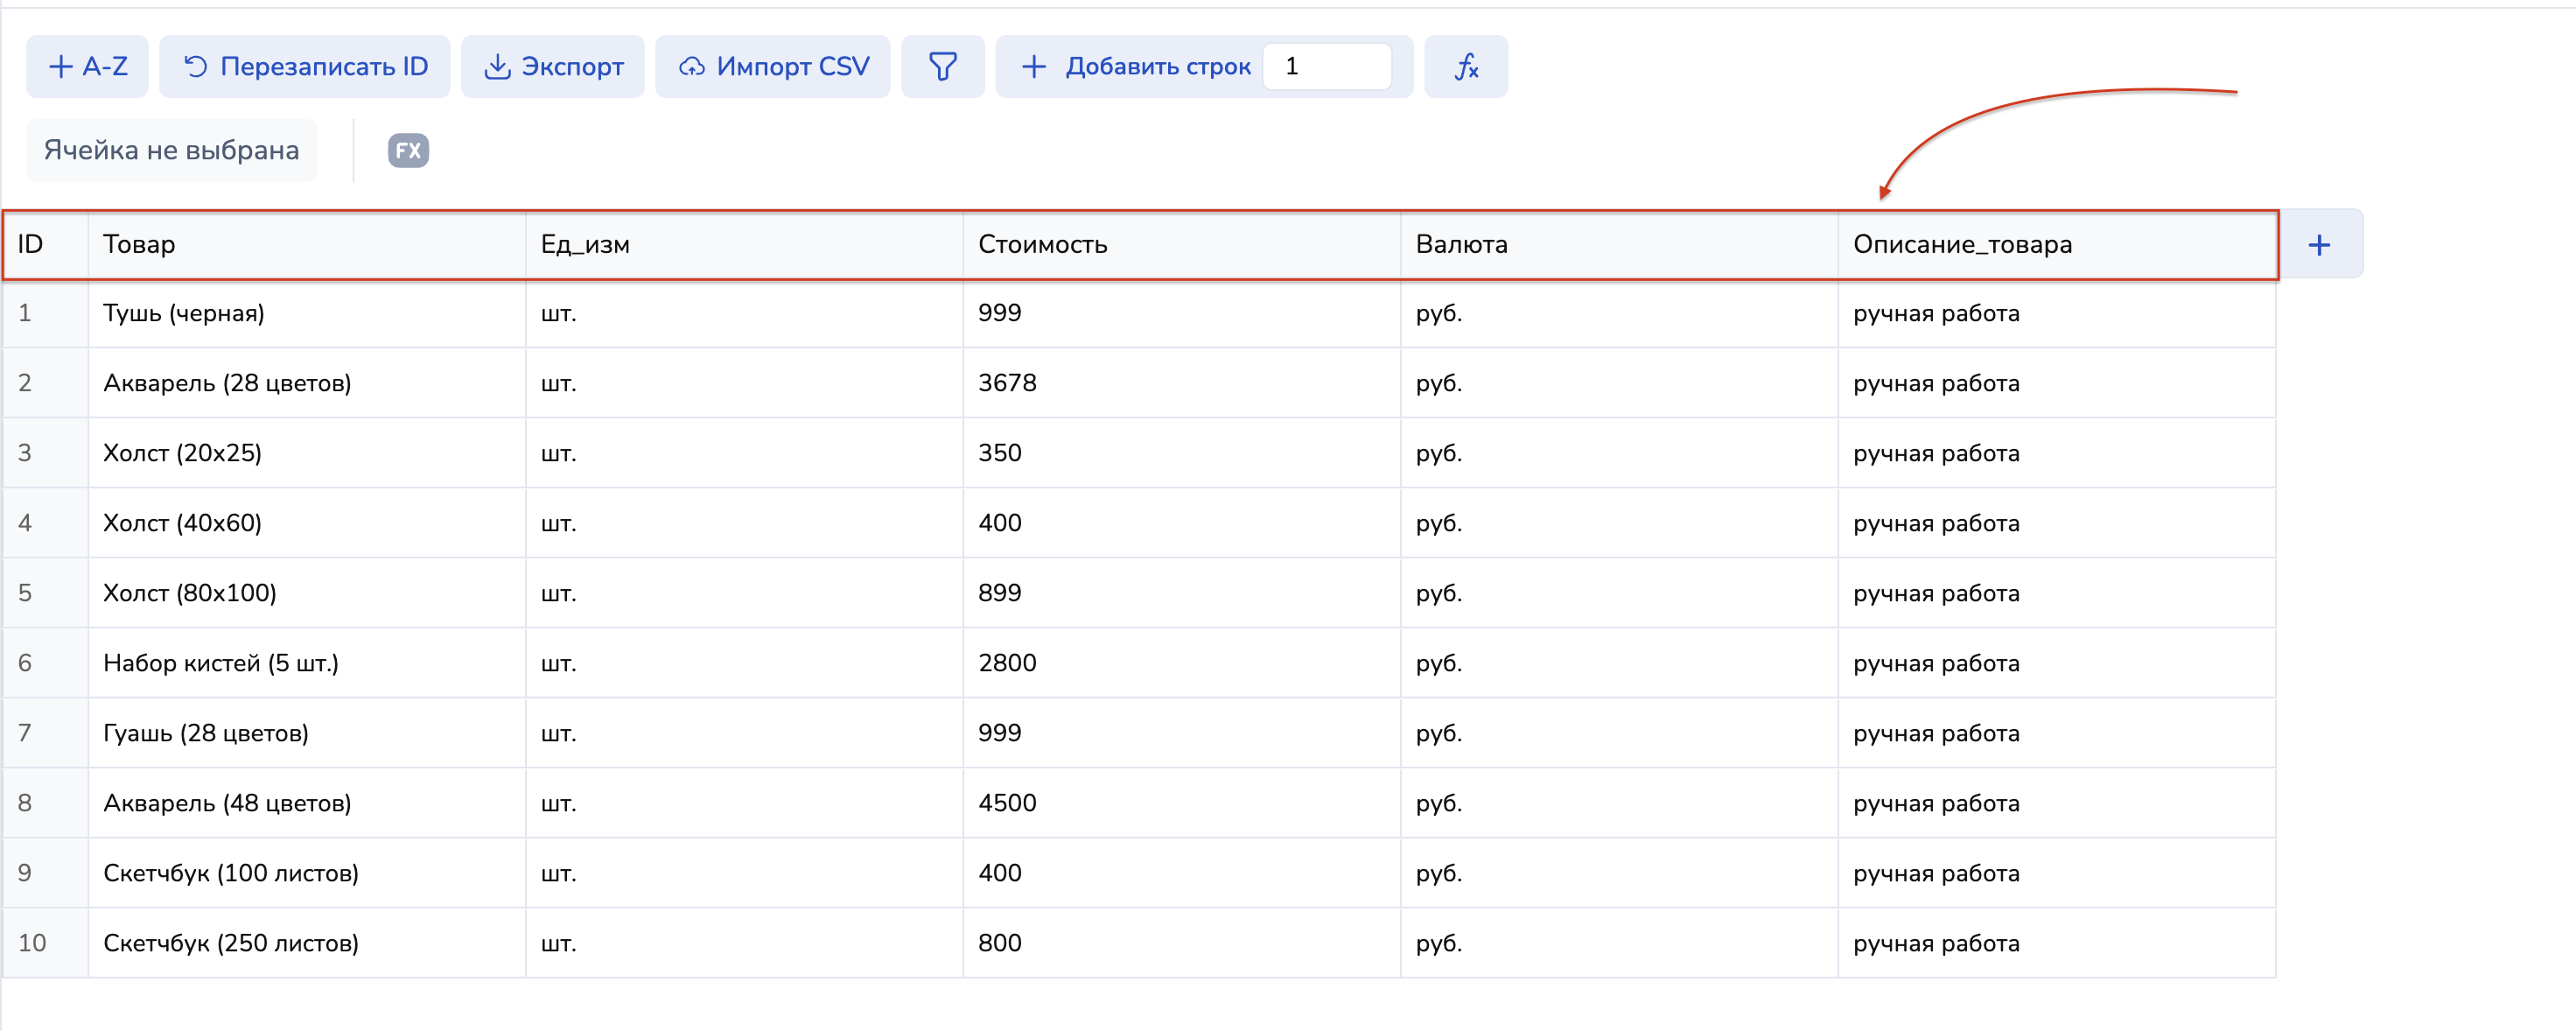Click the Ед_изм column header

743,244
